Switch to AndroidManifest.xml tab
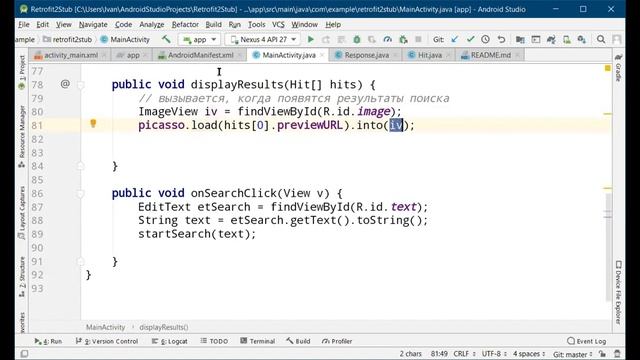The width and height of the screenshot is (640, 360). (x=200, y=55)
